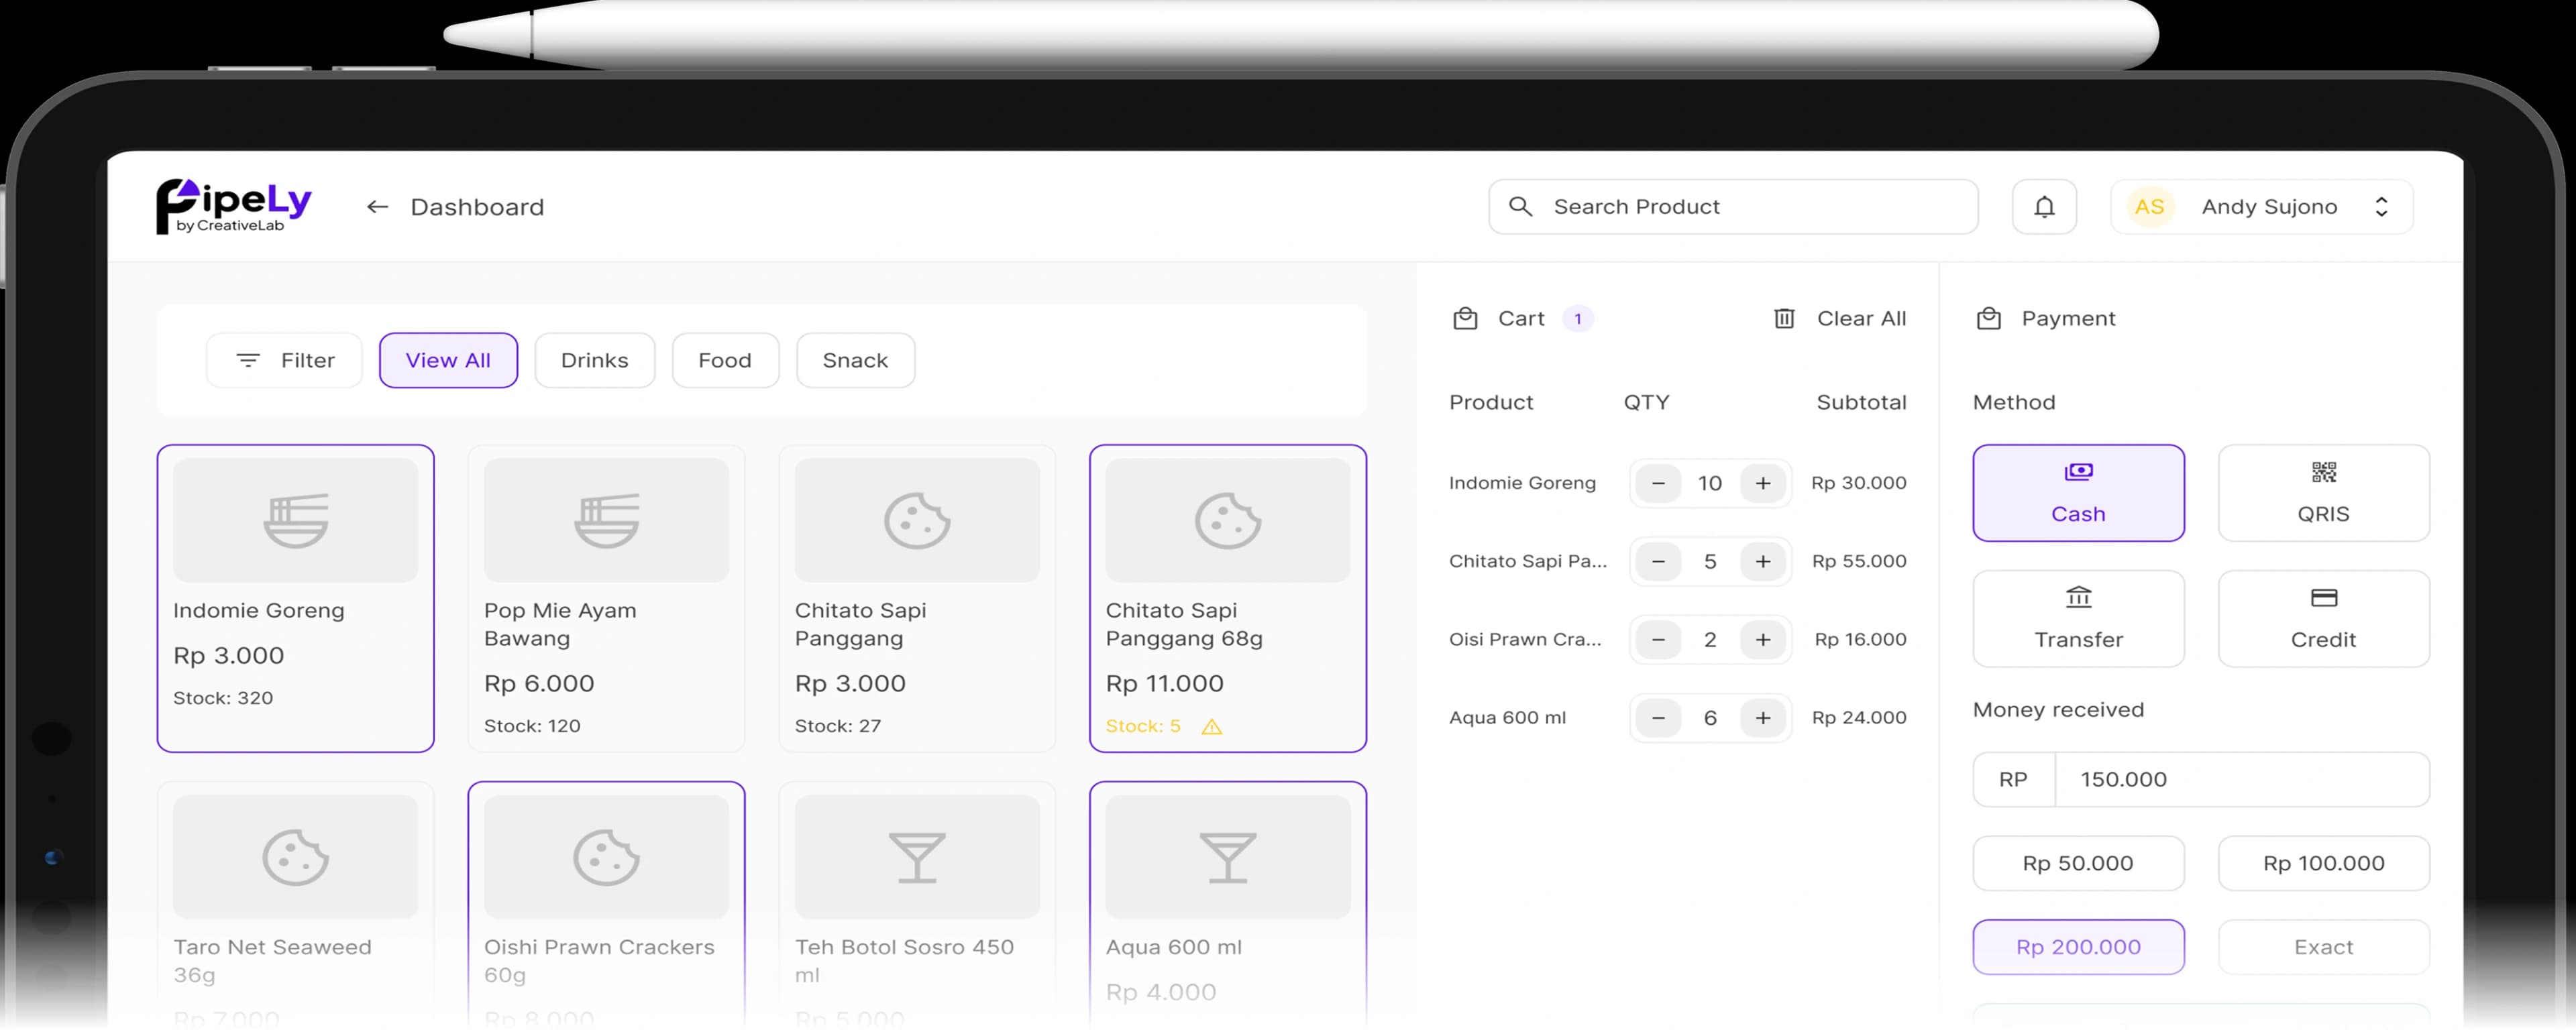Select Transfer payment method
Viewport: 2576px width, 1030px height.
pyautogui.click(x=2078, y=619)
